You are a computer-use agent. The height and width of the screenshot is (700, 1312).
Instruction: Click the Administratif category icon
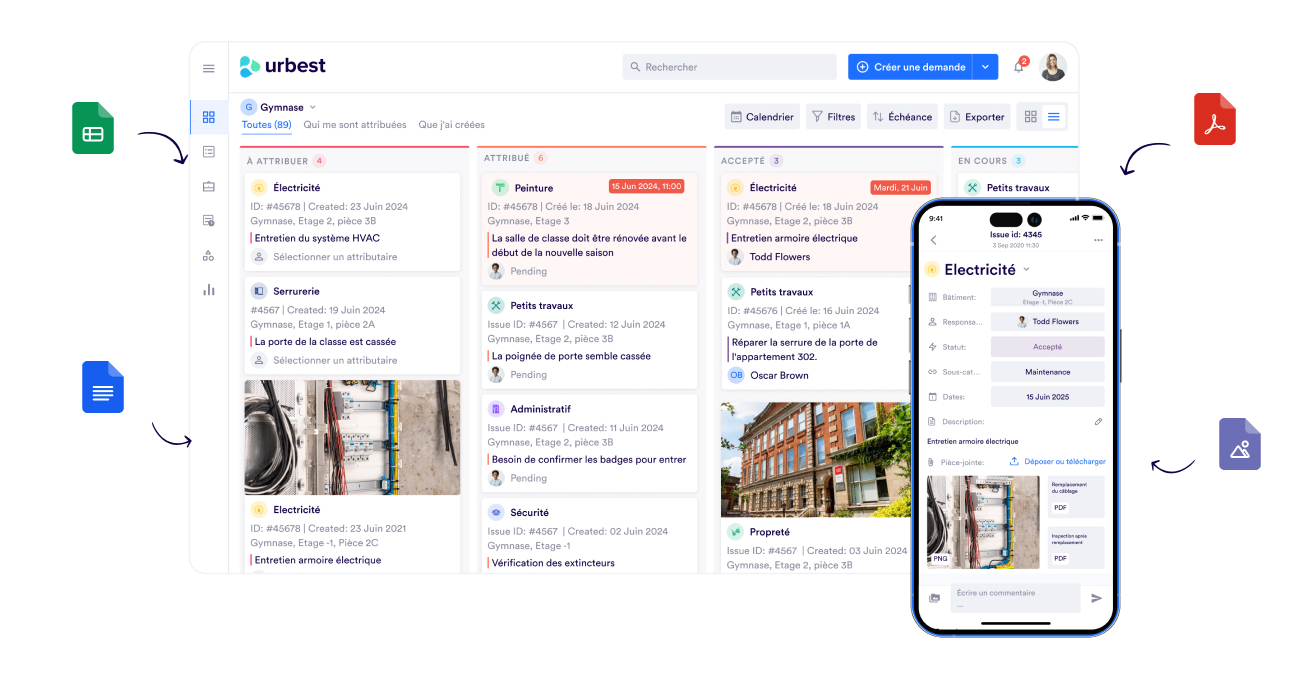coord(496,409)
